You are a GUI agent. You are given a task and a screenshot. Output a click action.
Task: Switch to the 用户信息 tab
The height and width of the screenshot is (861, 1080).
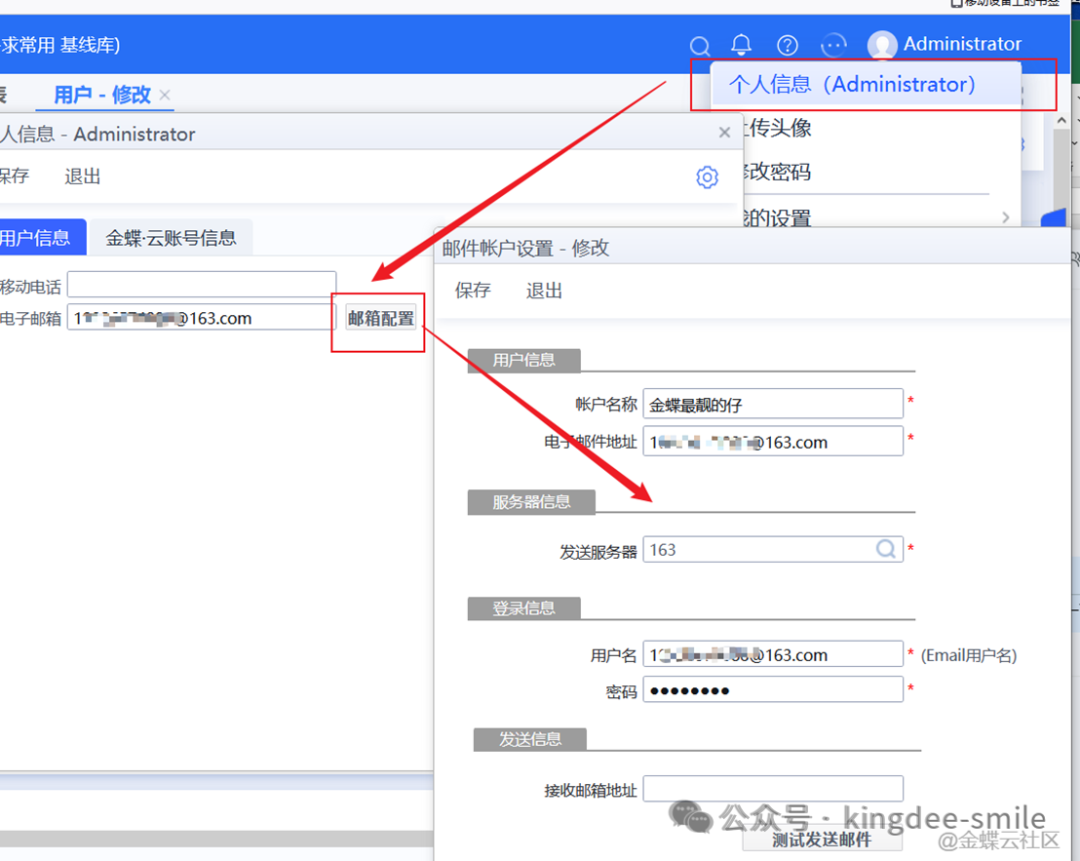click(36, 238)
